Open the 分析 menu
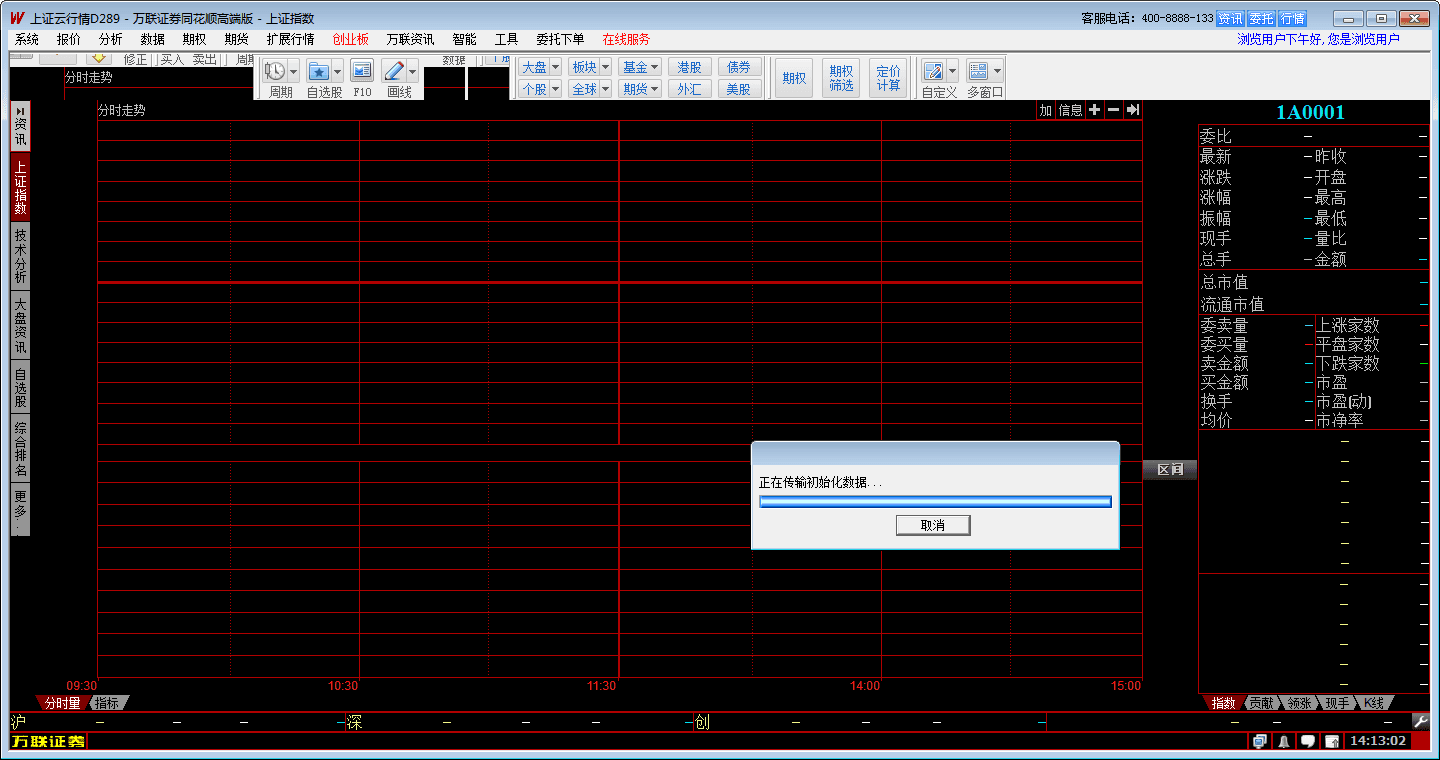The image size is (1440, 760). 111,39
